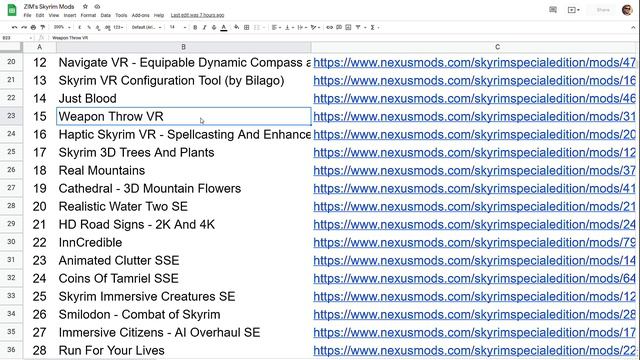Open the font family dropdown
Viewport: 640px width, 360px height.
click(x=146, y=27)
